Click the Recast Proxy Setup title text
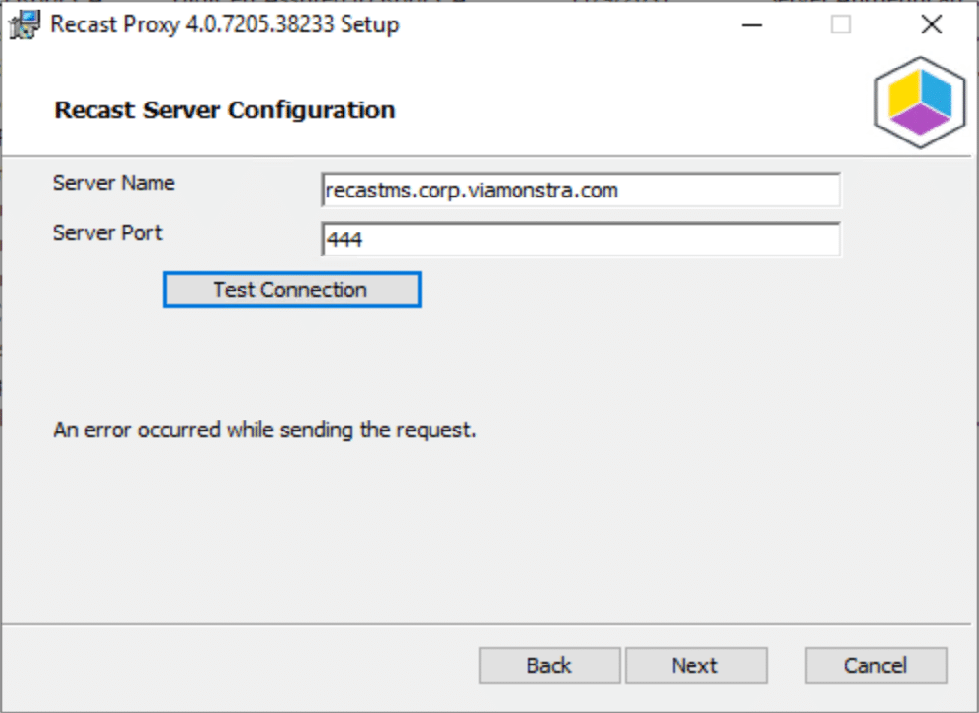The width and height of the screenshot is (979, 713). tap(225, 25)
